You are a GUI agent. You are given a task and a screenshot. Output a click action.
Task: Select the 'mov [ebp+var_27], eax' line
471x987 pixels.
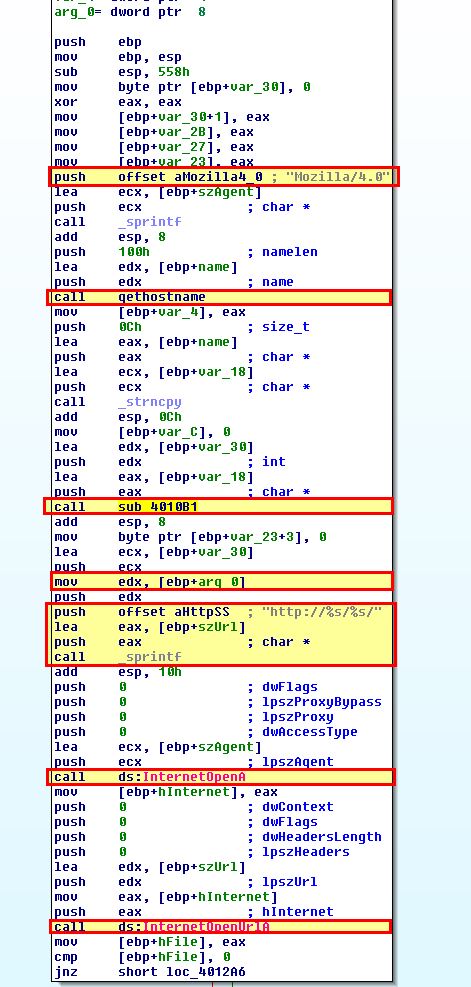click(154, 147)
